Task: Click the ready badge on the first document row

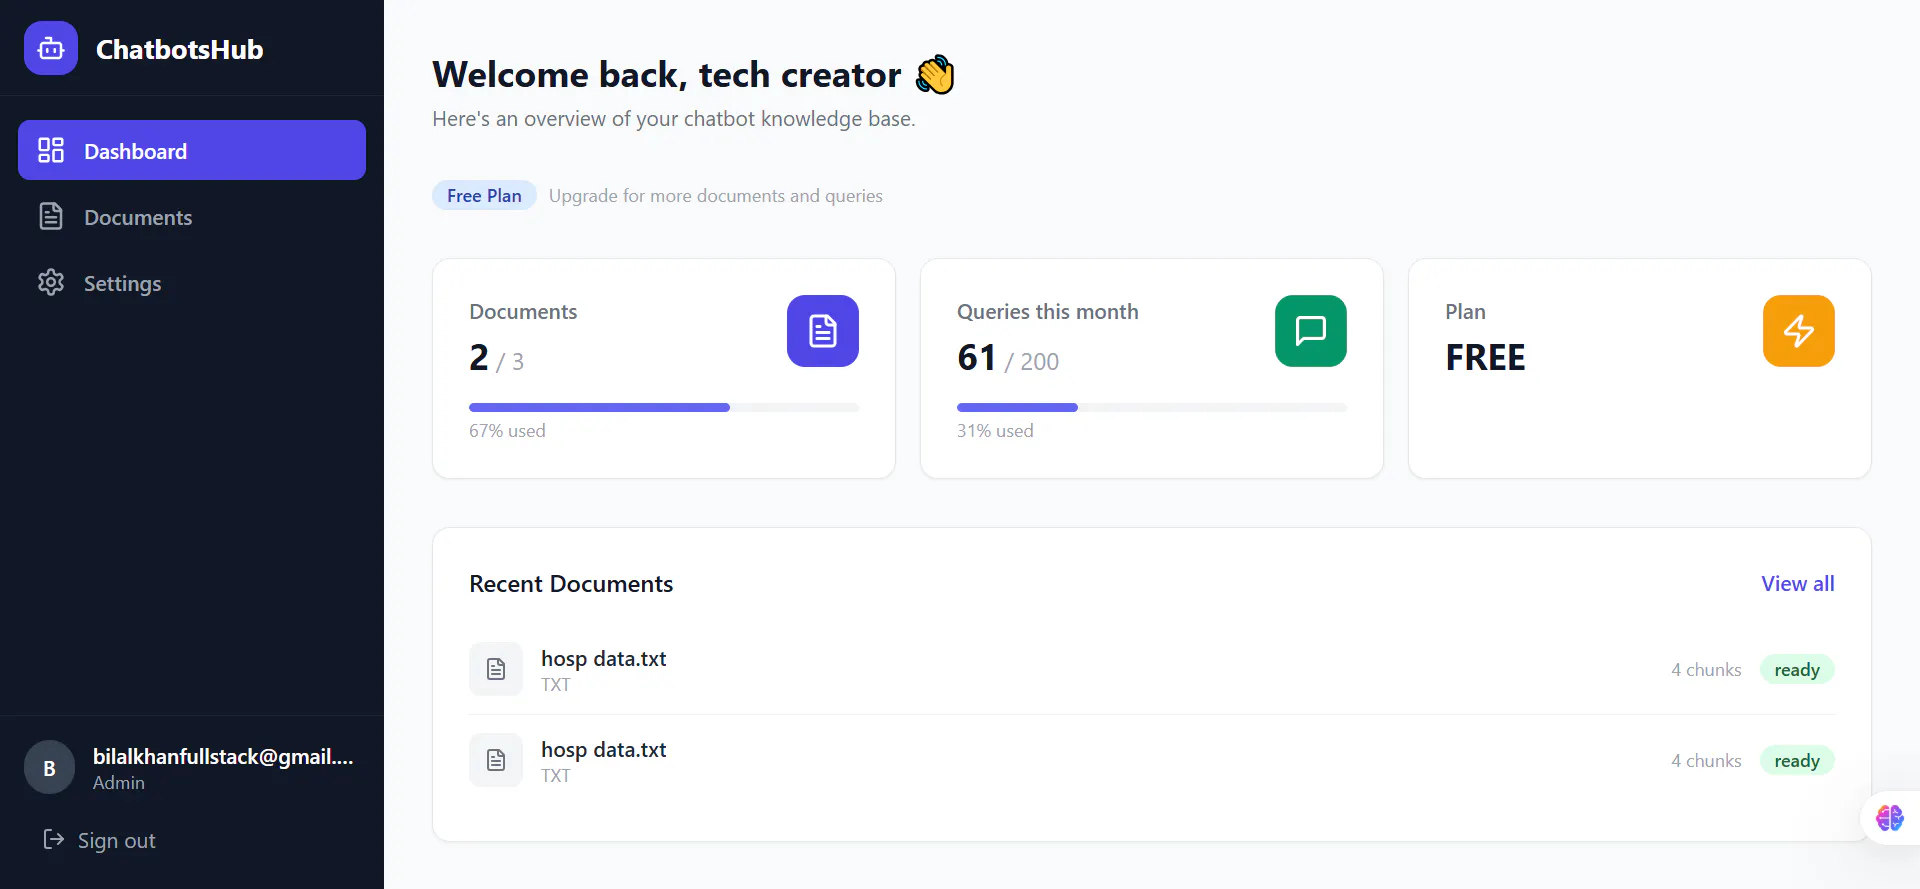Action: point(1797,669)
